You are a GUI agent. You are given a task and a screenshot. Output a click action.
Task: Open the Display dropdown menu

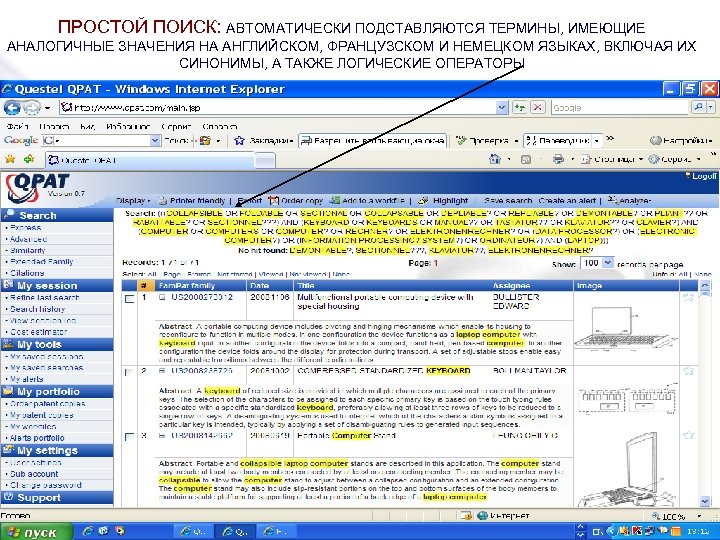coord(134,201)
